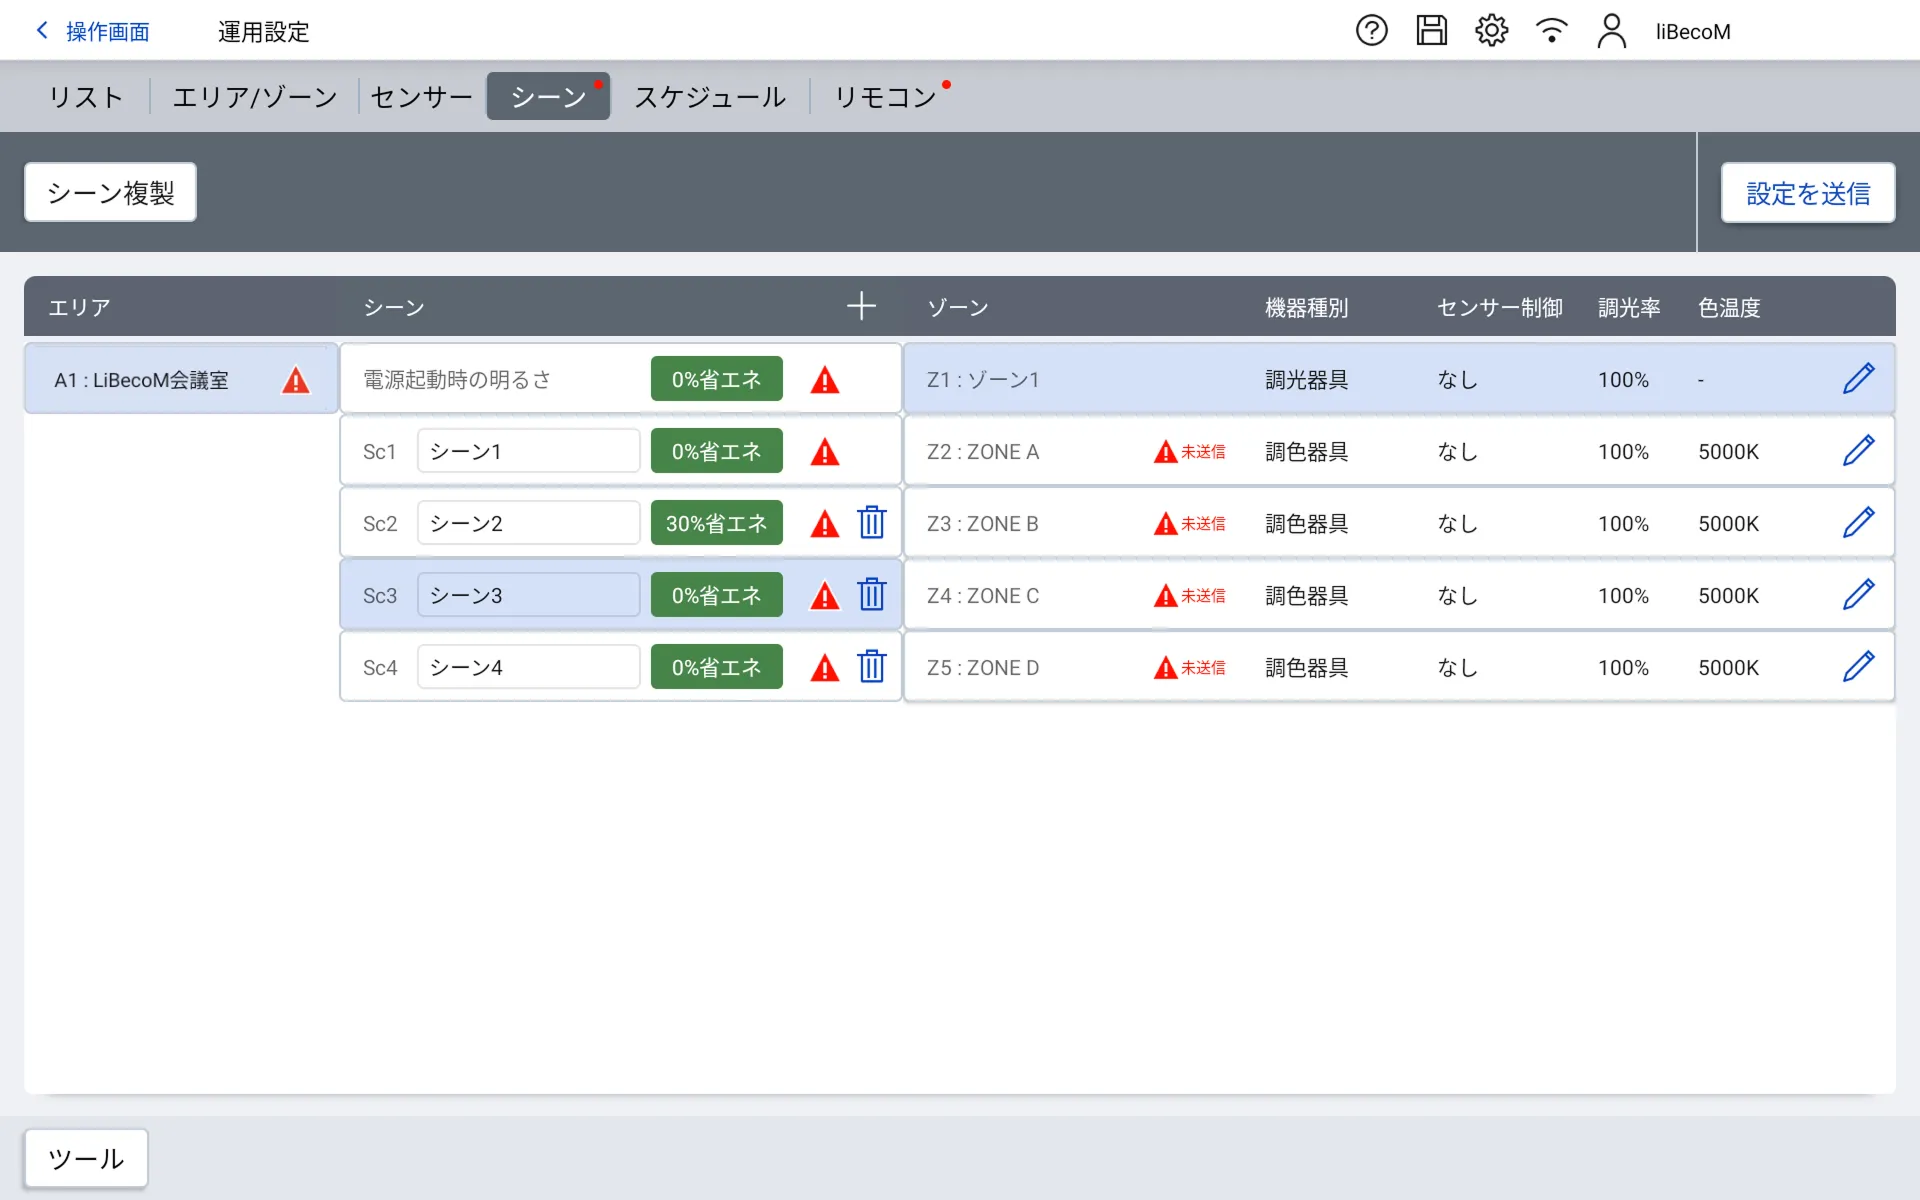Add a new scene with plus icon
The width and height of the screenshot is (1920, 1200).
coord(861,307)
